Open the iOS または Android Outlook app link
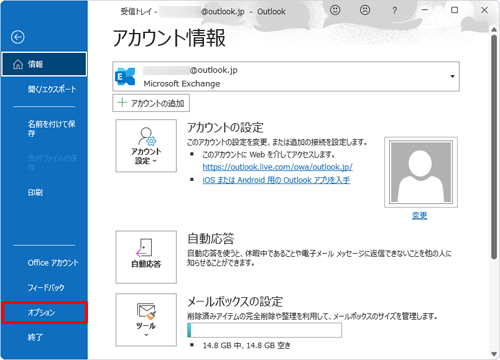 coord(276,180)
